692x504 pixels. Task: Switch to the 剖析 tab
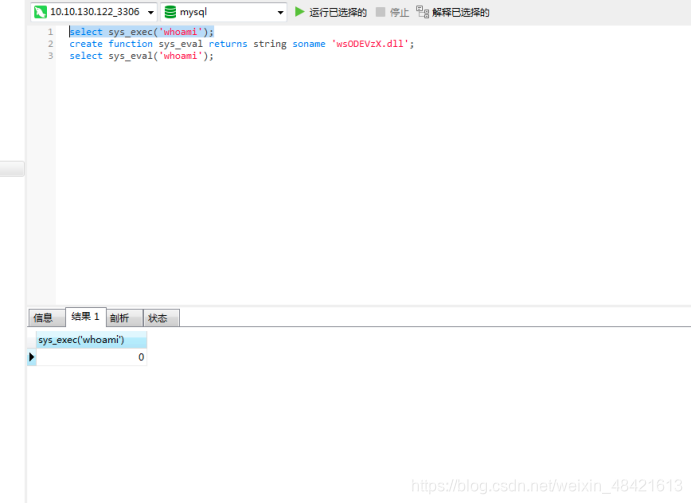124,318
